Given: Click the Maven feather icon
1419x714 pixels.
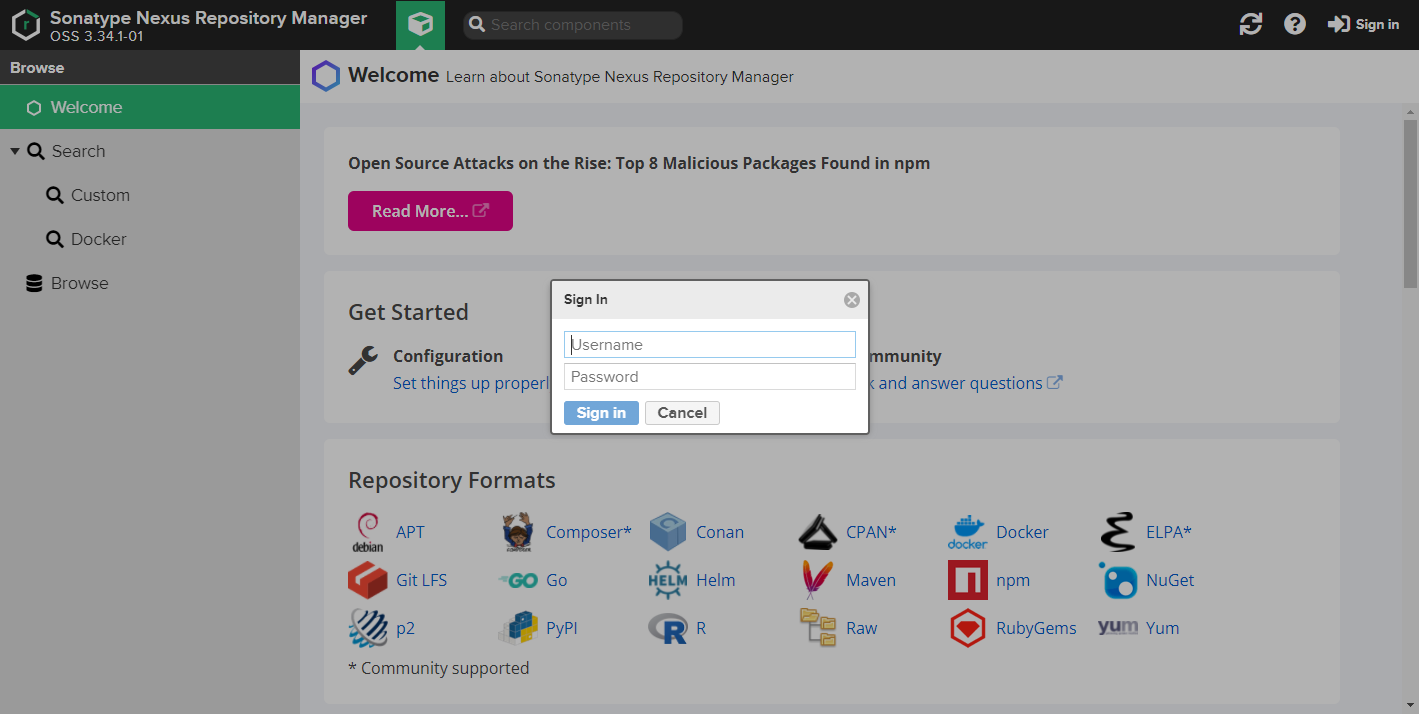Looking at the screenshot, I should tap(817, 580).
